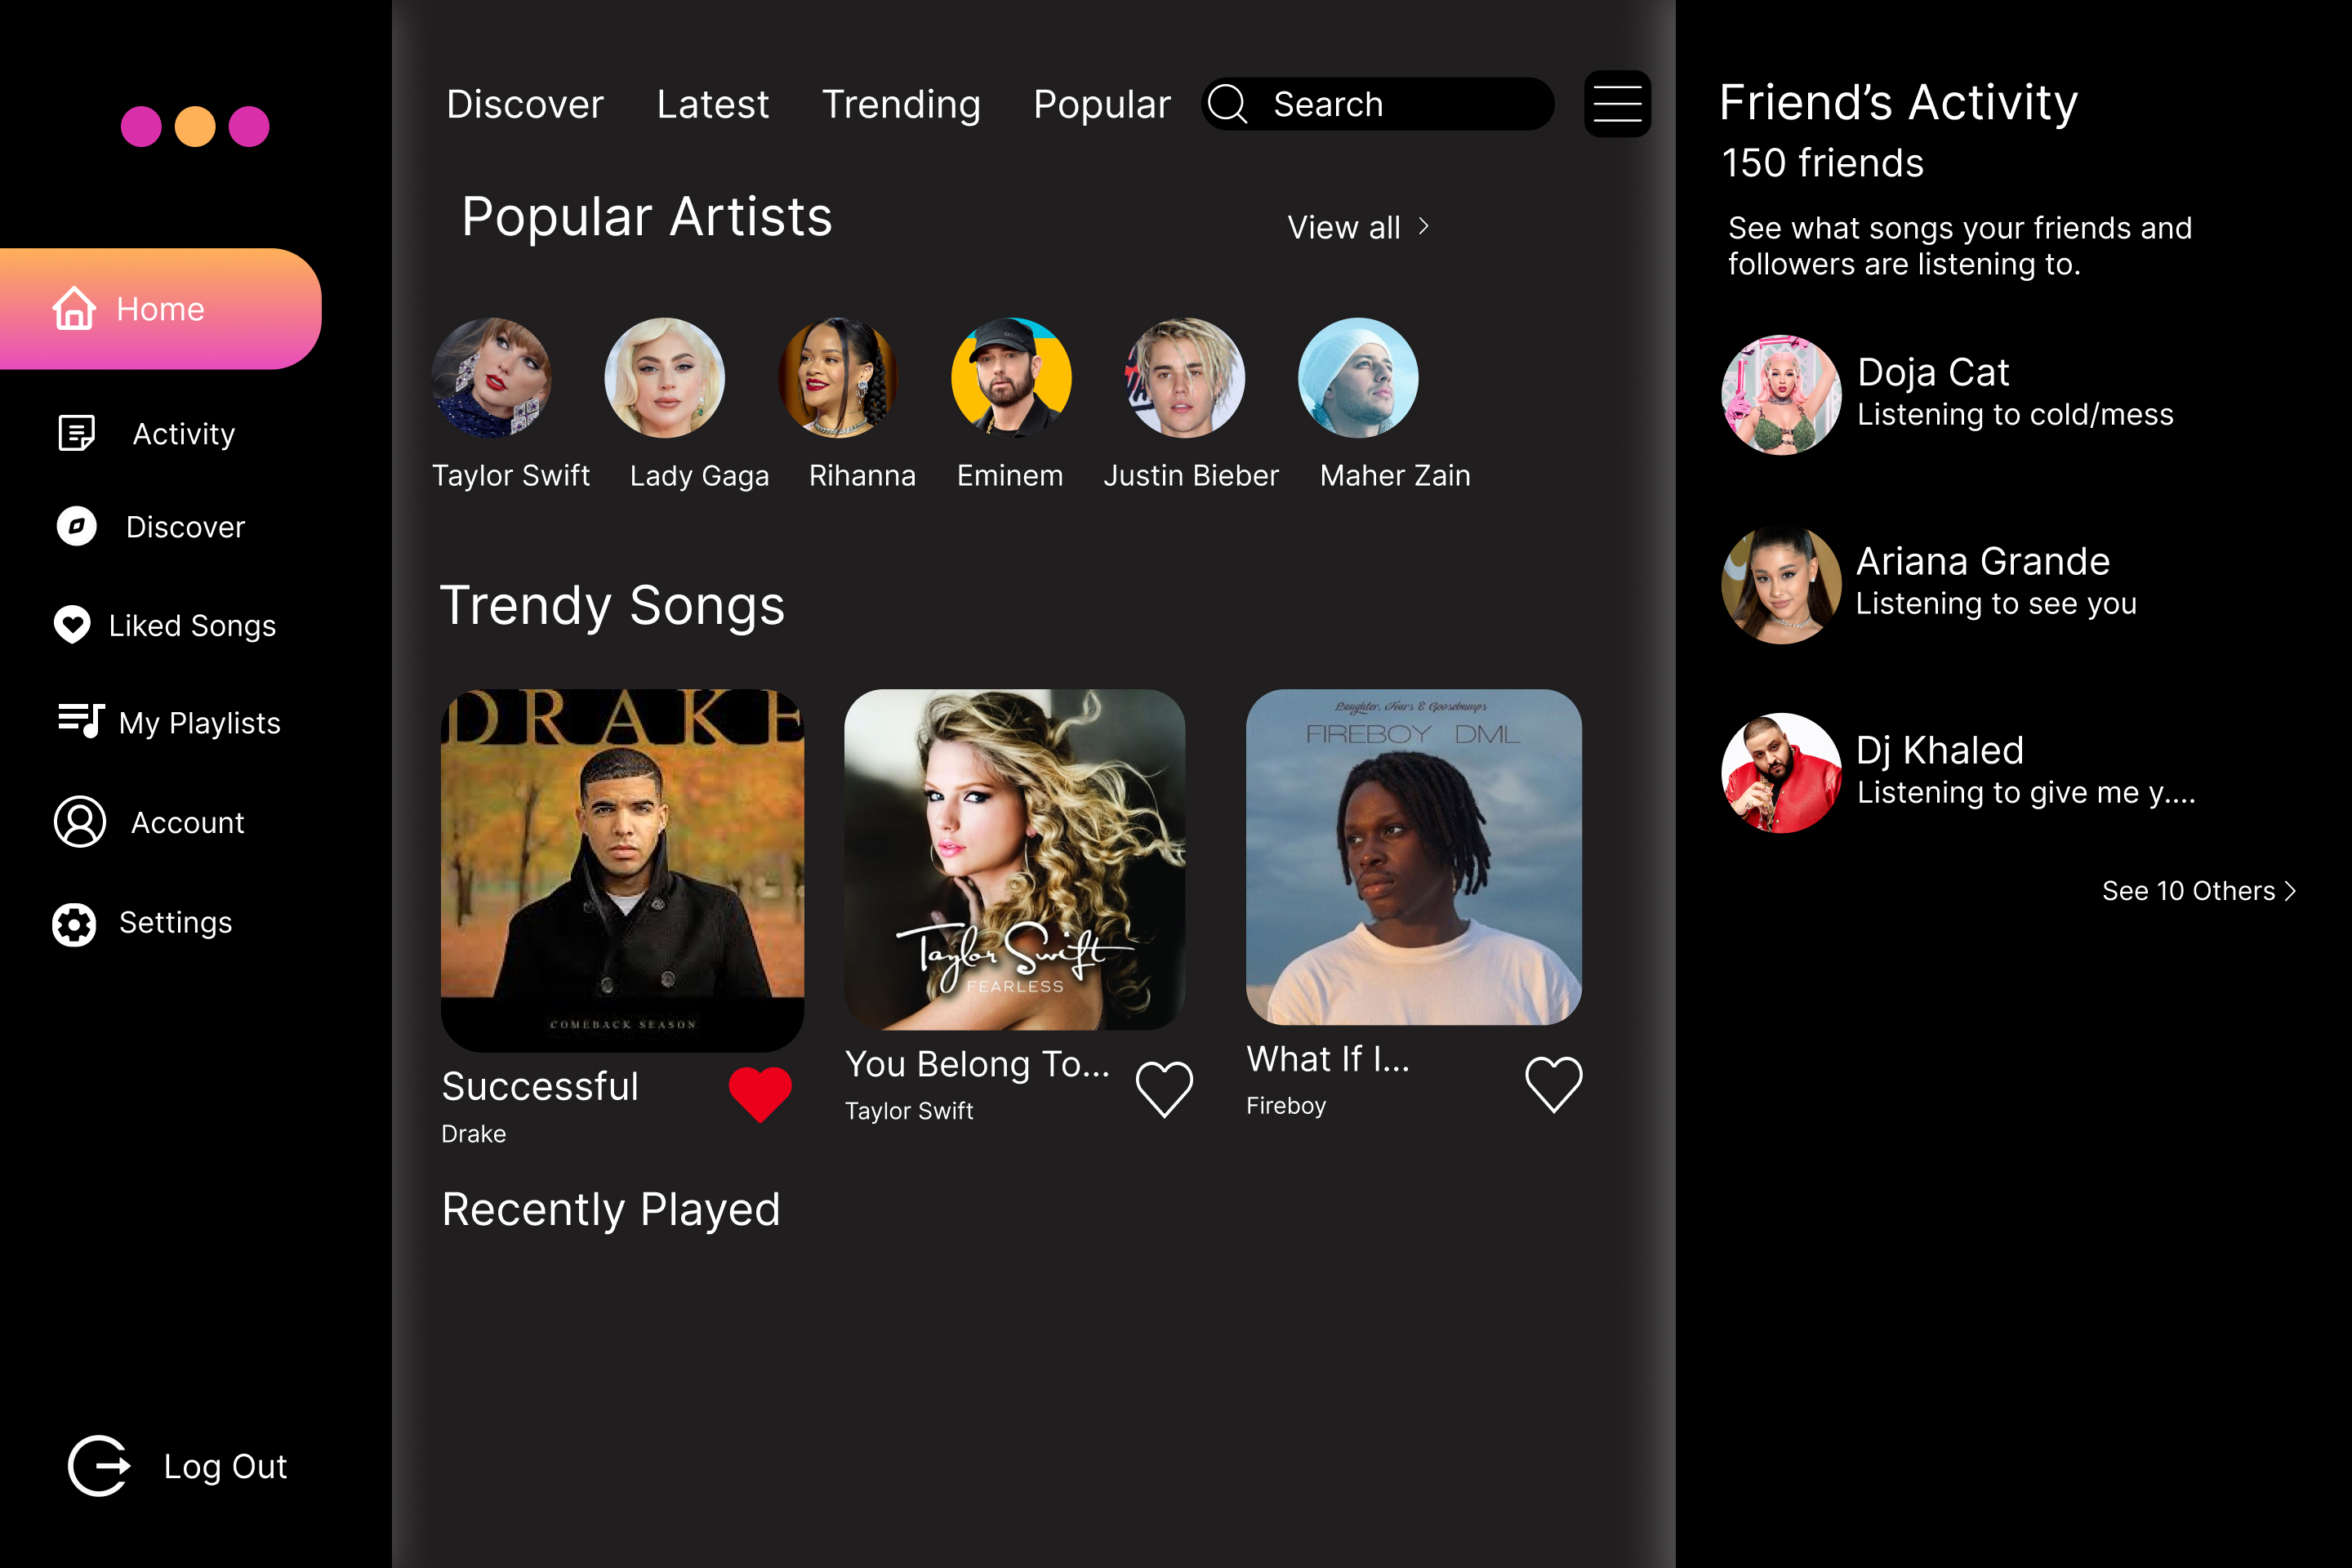
Task: Click the Eminem name label
Action: click(1010, 476)
